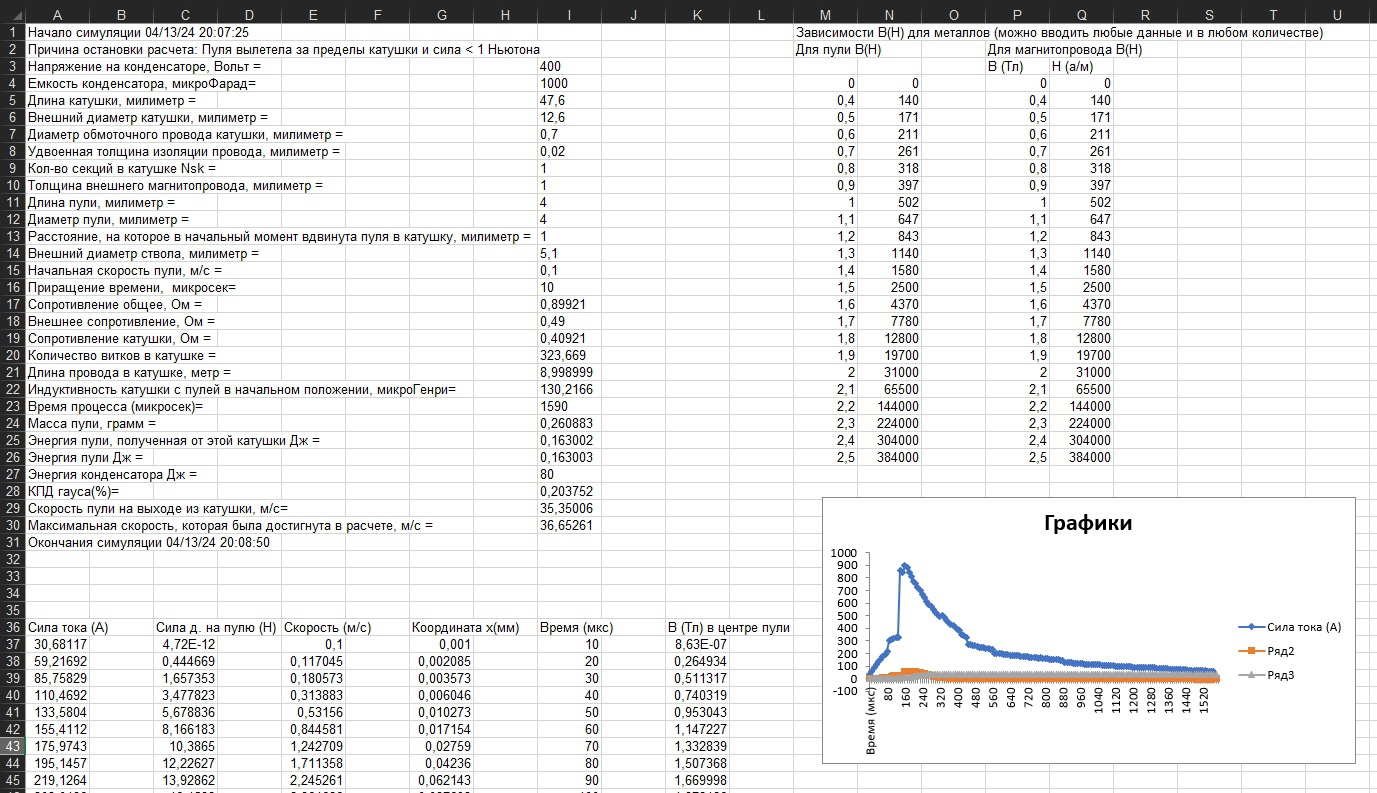Click capacitor voltage value 400 cell
The image size is (1377, 793).
pyautogui.click(x=569, y=66)
